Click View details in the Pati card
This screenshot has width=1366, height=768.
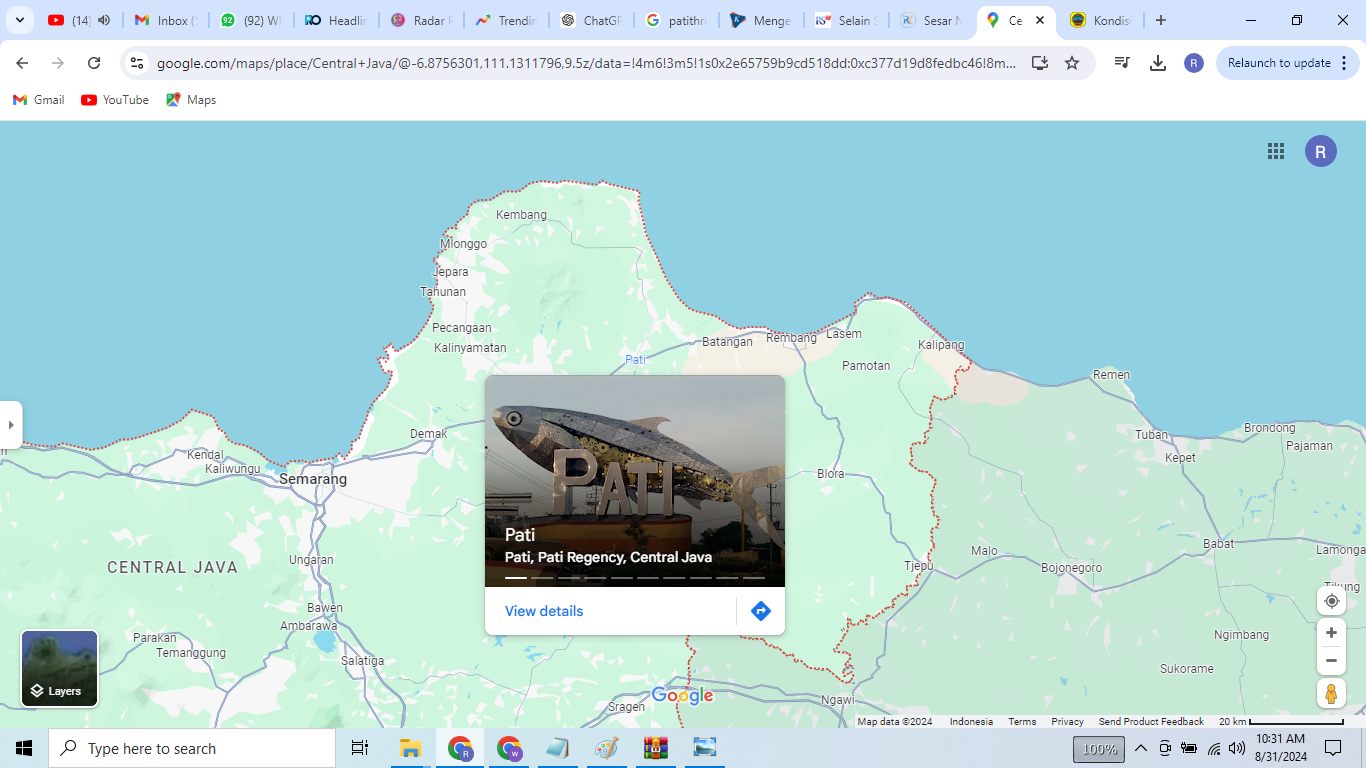544,611
